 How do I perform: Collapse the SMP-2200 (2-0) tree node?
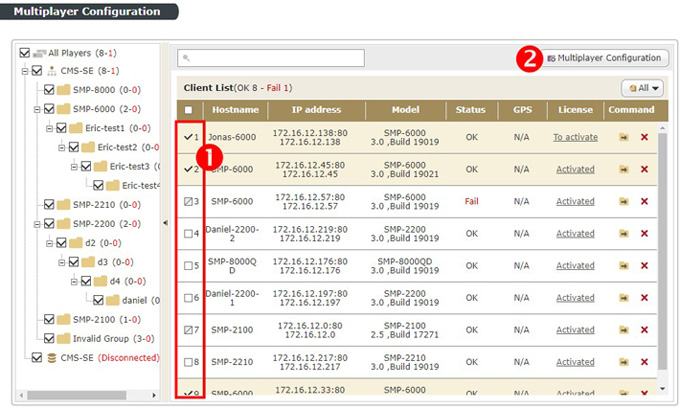(37, 224)
